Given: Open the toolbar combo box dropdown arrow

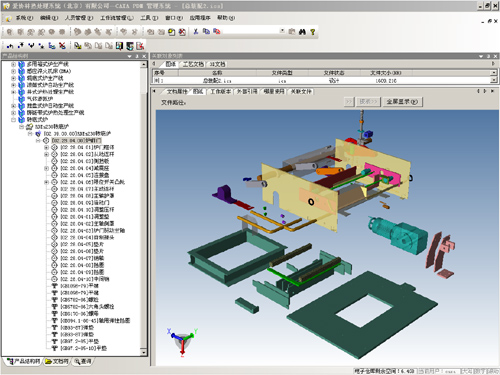Looking at the screenshot, I should [x=282, y=31].
